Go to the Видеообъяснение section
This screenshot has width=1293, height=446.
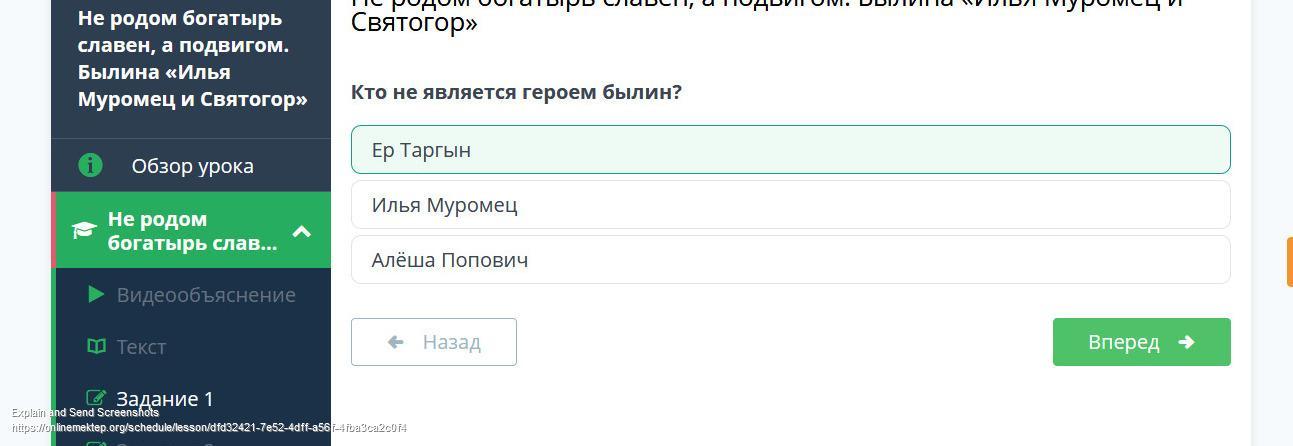click(x=206, y=295)
